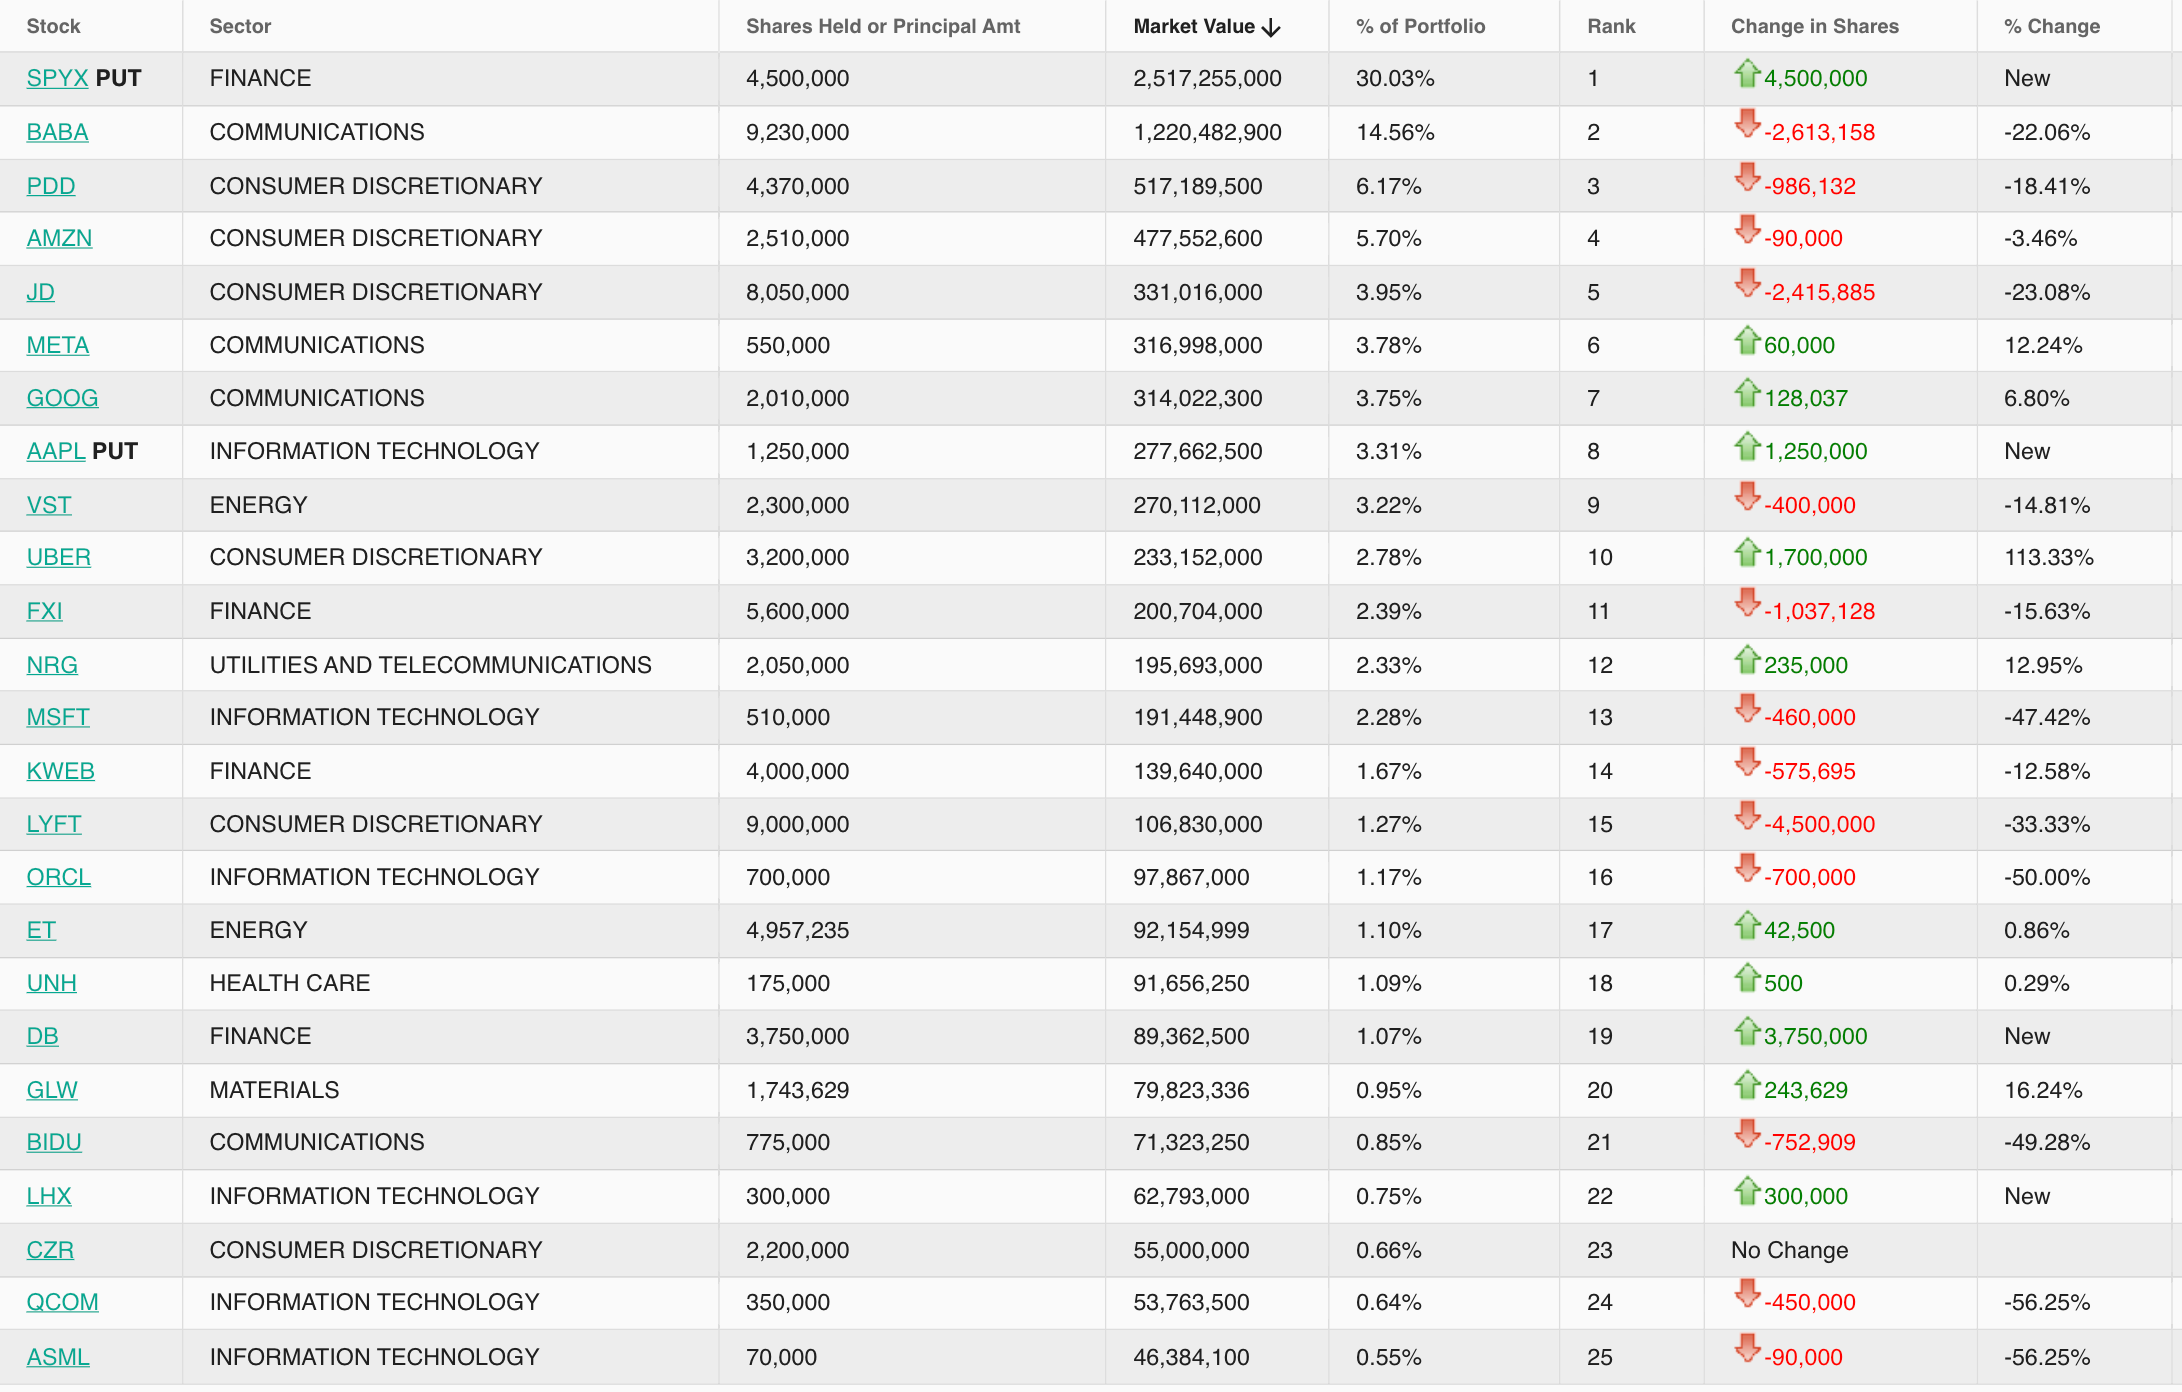The height and width of the screenshot is (1392, 2182).
Task: Open the NRG stock link
Action: (x=52, y=665)
